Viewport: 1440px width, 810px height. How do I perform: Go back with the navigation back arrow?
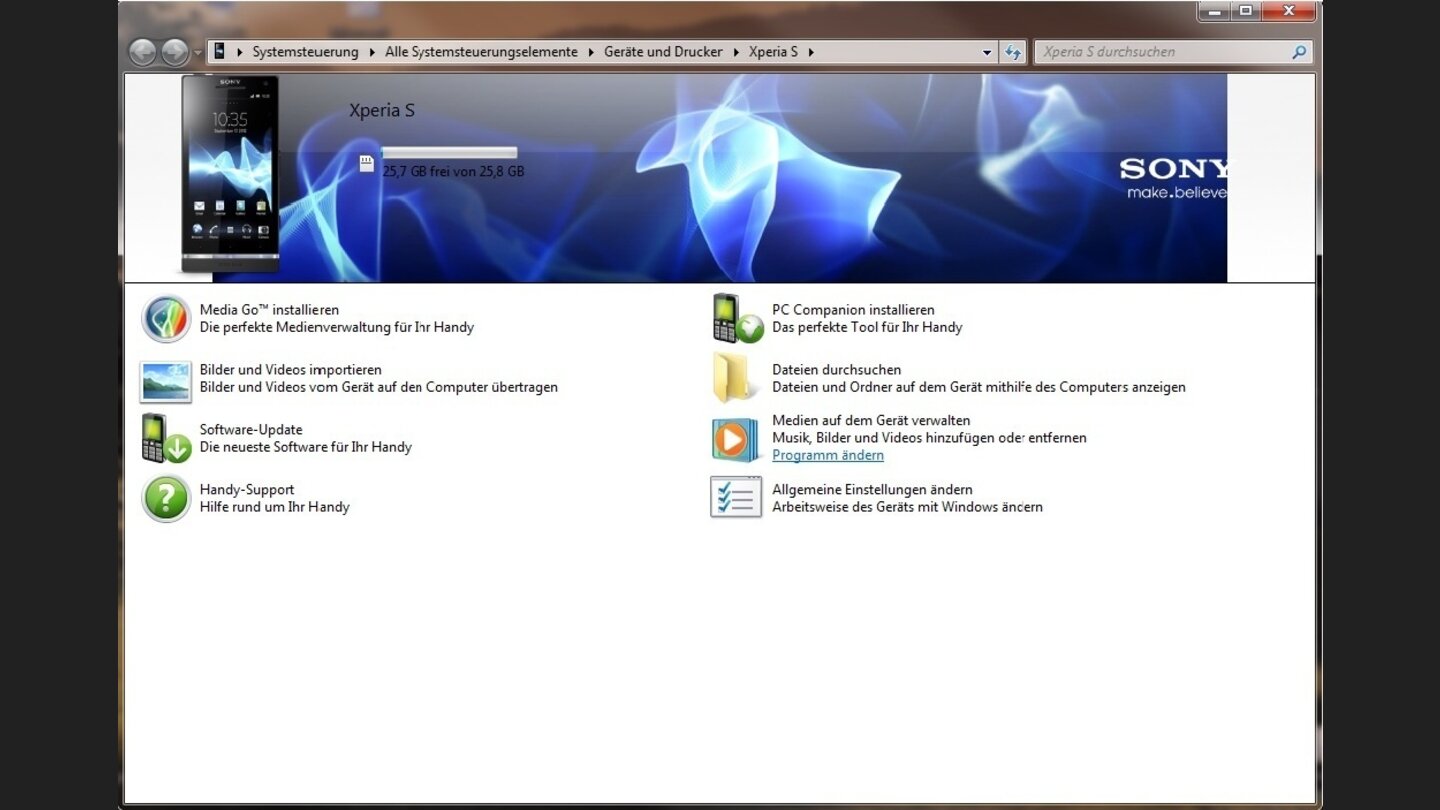pyautogui.click(x=143, y=52)
